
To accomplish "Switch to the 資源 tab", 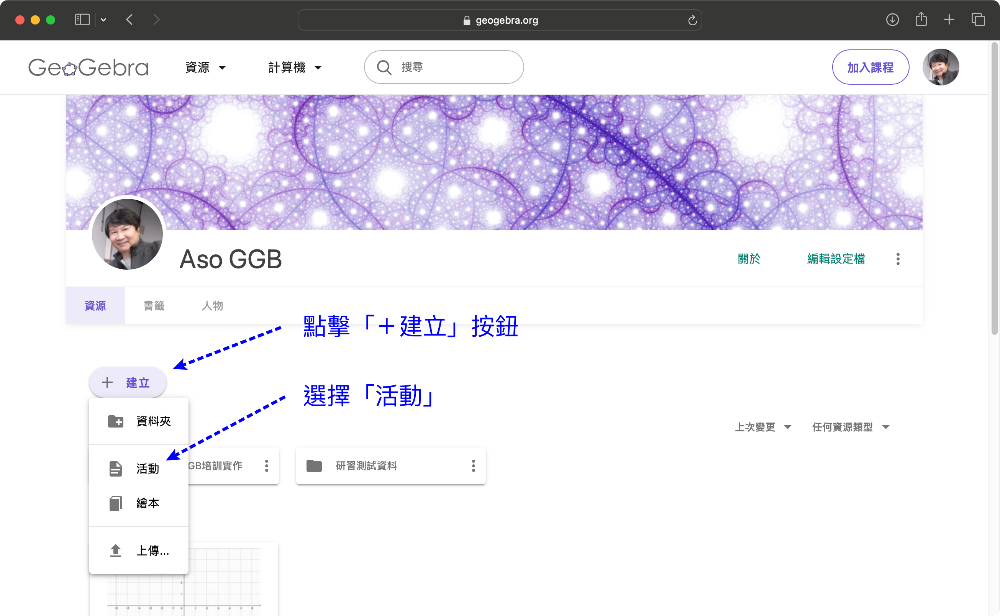I will (96, 306).
